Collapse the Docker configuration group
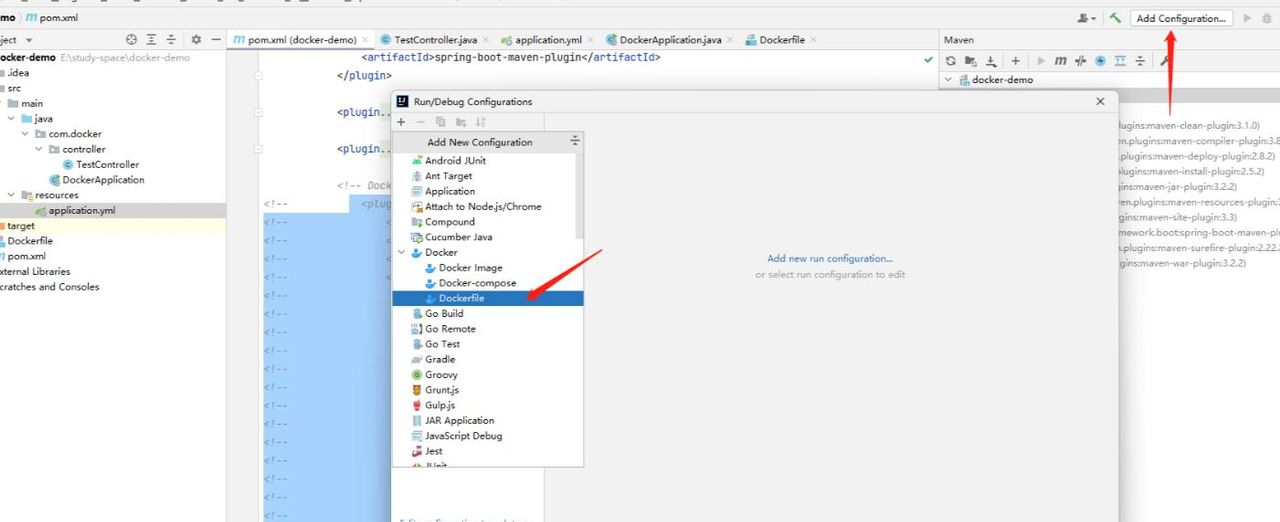Image resolution: width=1280 pixels, height=522 pixels. tap(402, 252)
